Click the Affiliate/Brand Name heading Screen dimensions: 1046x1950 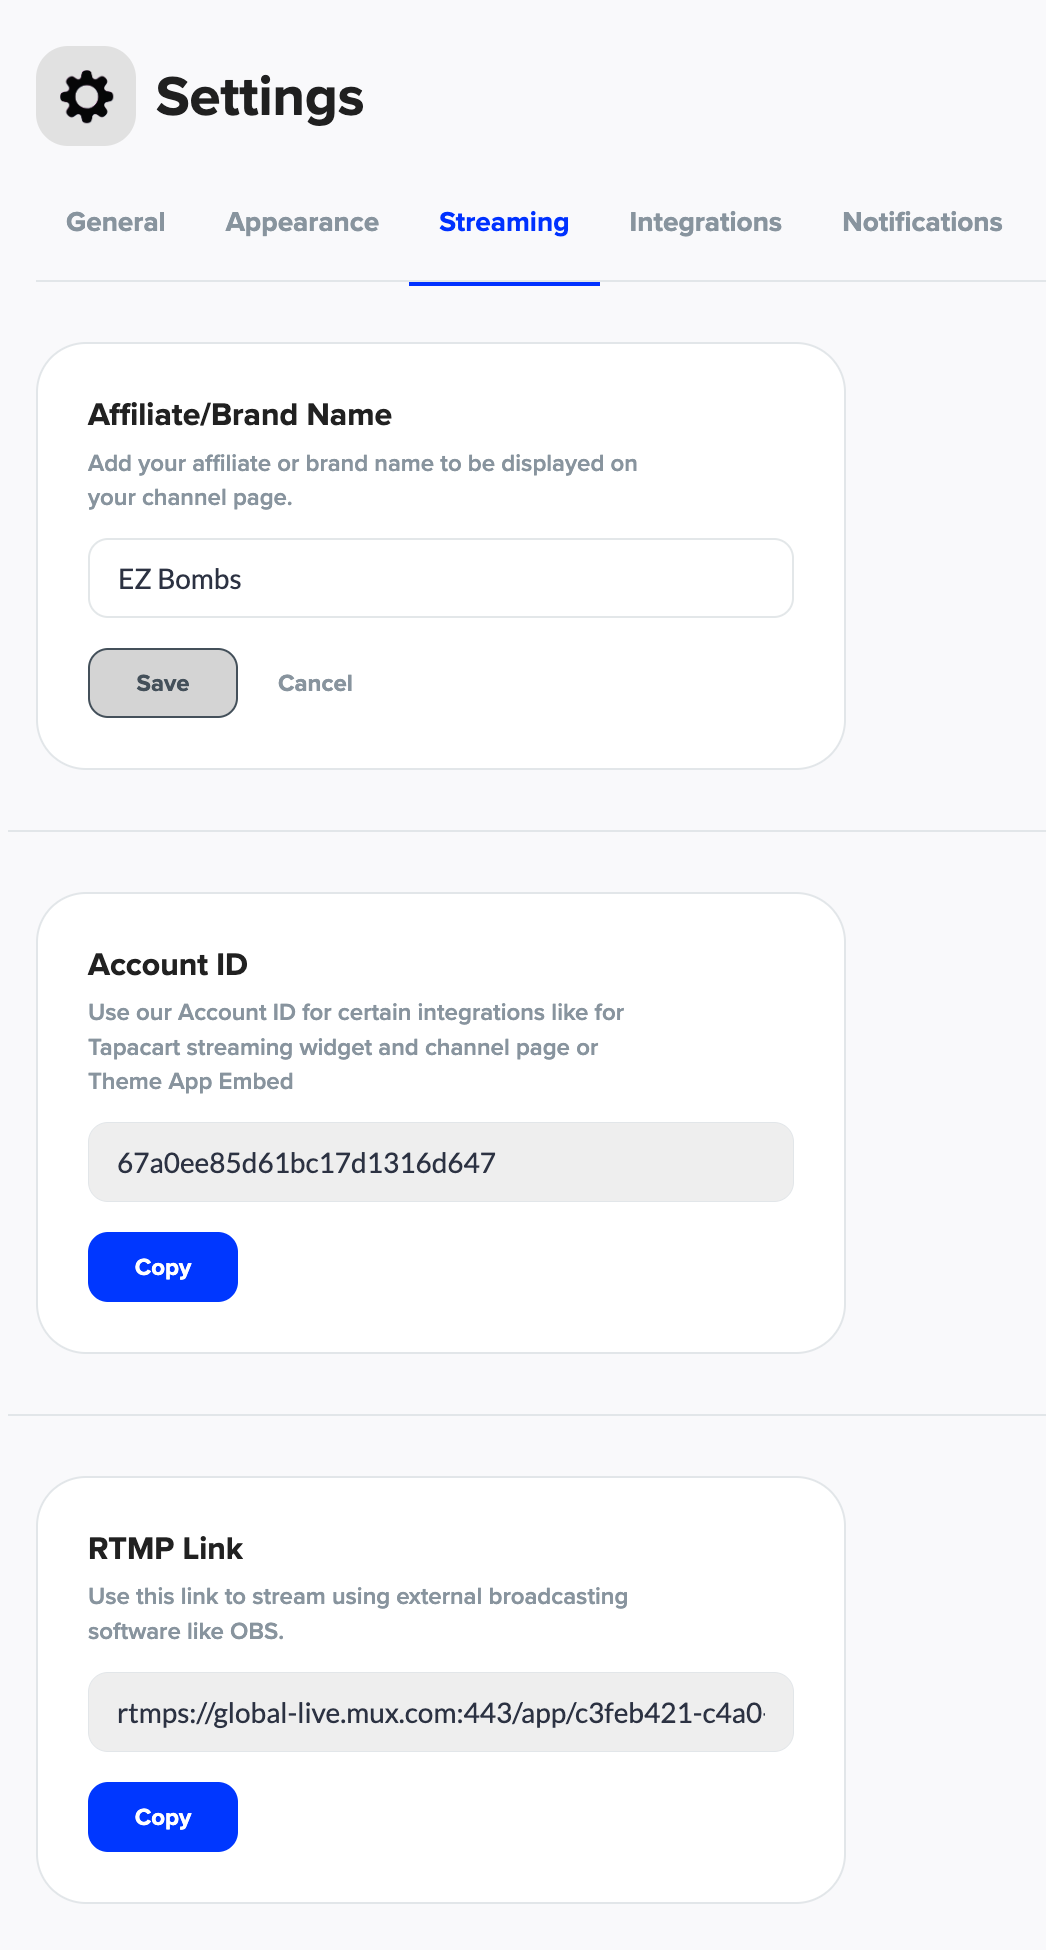coord(240,415)
